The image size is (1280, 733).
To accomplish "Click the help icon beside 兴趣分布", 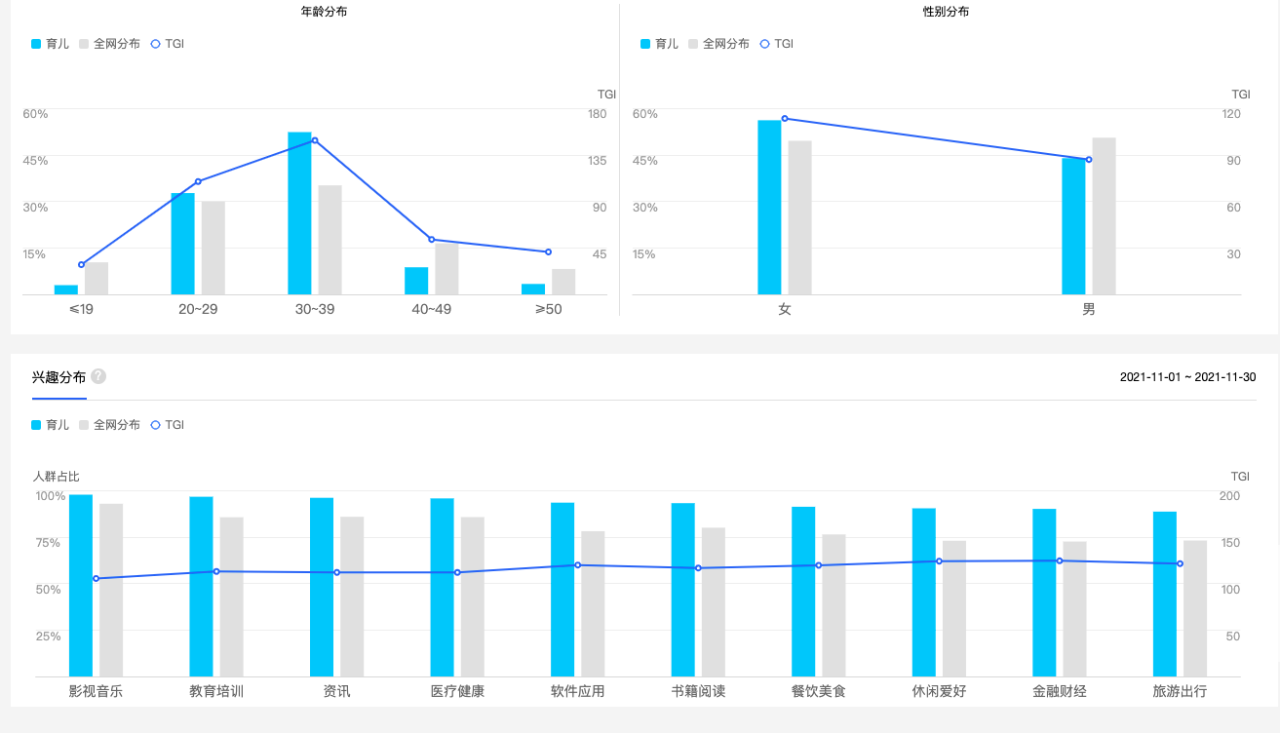I will (98, 377).
